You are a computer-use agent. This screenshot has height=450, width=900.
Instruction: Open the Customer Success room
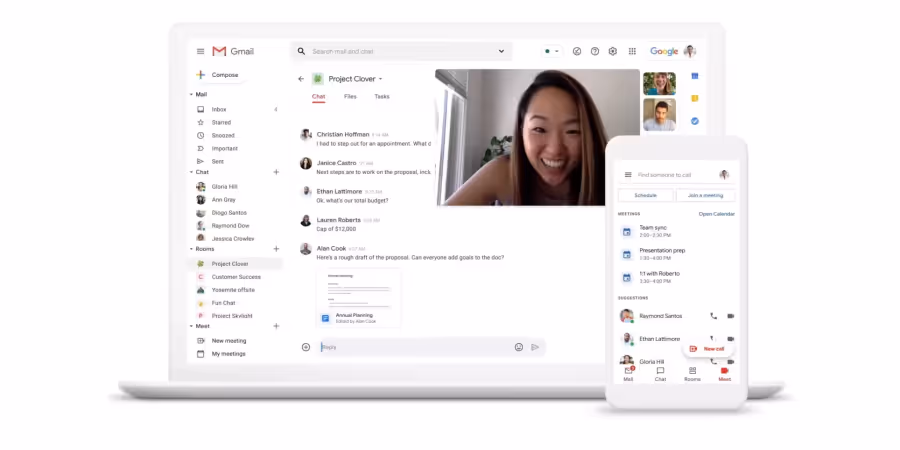[236, 277]
